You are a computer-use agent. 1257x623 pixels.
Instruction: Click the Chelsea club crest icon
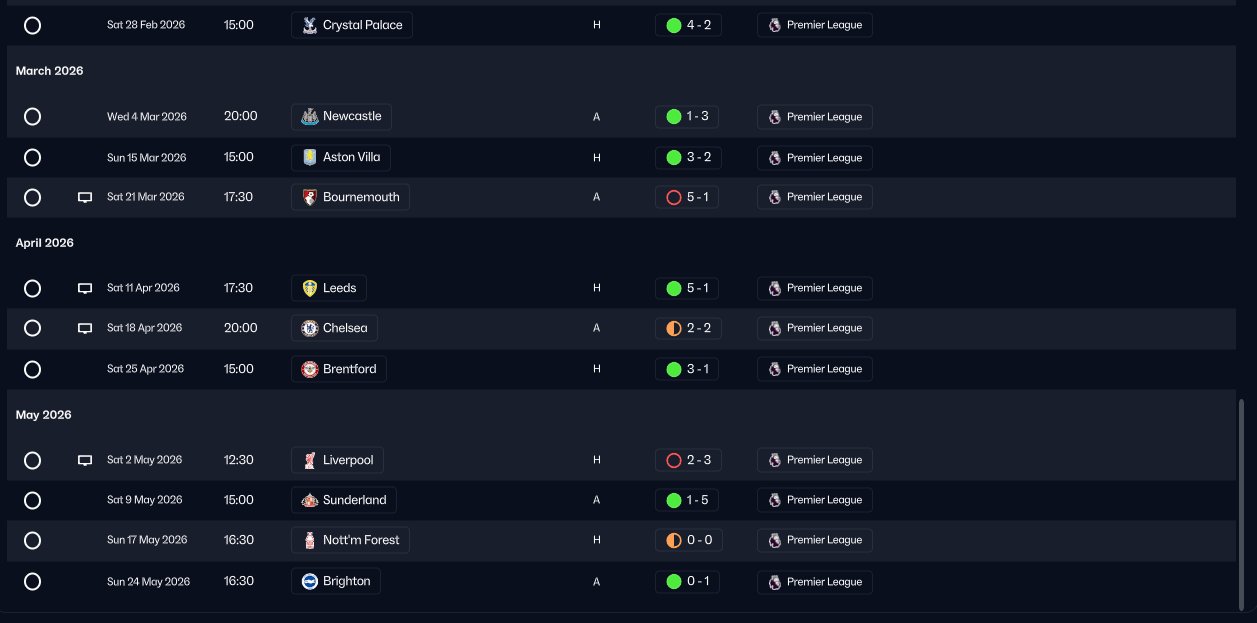point(310,328)
